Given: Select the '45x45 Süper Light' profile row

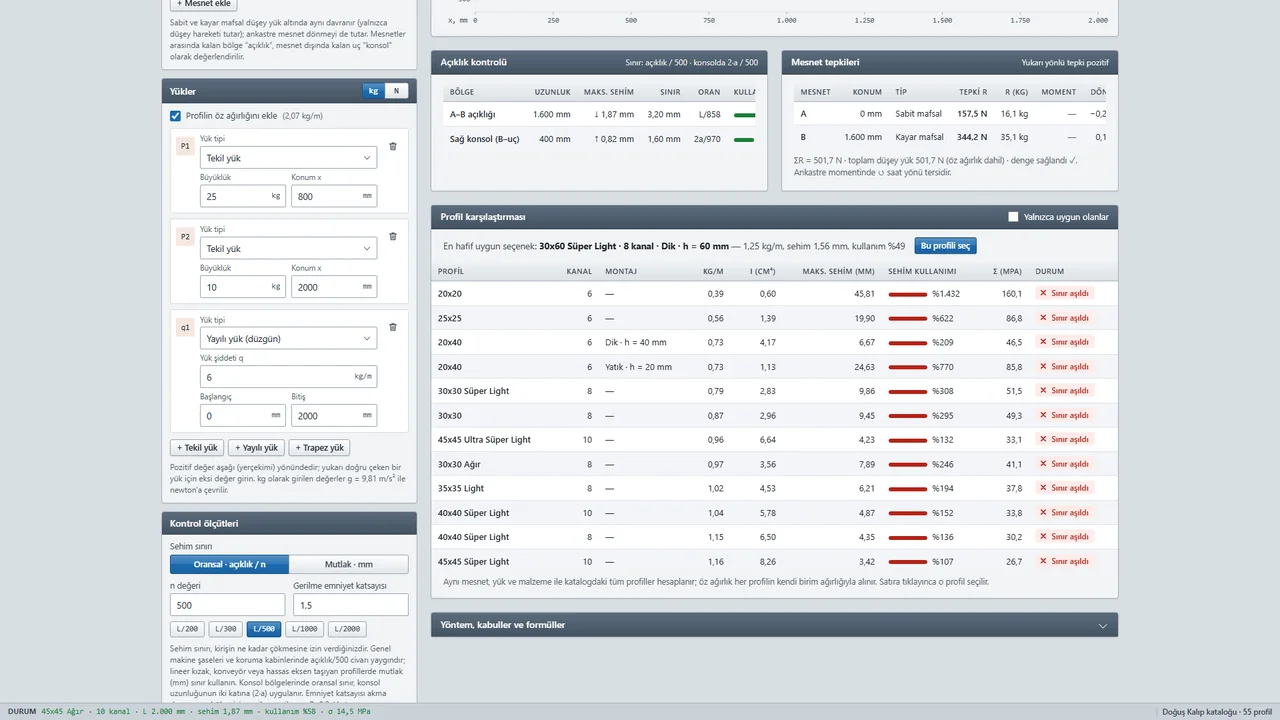Looking at the screenshot, I should 774,562.
